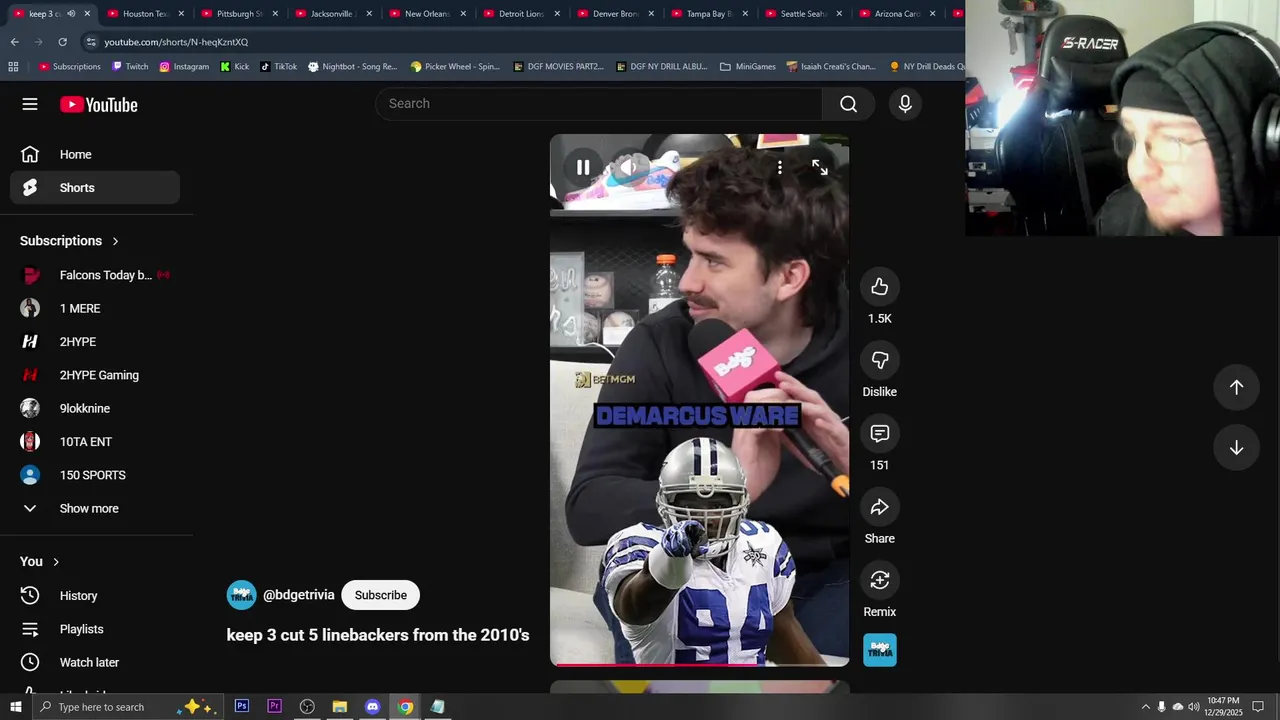The image size is (1280, 720).
Task: Open the Kick bookmark
Action: (x=235, y=67)
